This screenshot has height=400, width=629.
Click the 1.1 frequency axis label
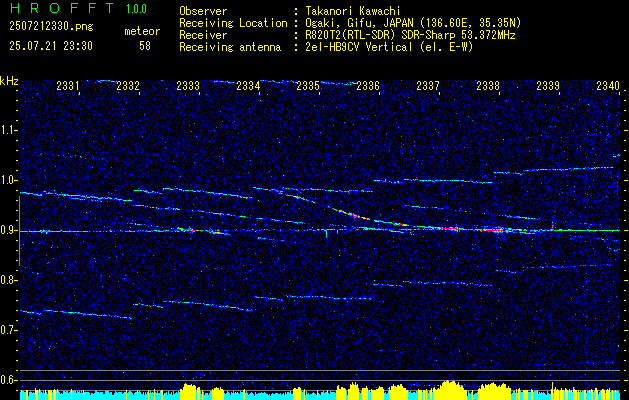click(x=9, y=130)
